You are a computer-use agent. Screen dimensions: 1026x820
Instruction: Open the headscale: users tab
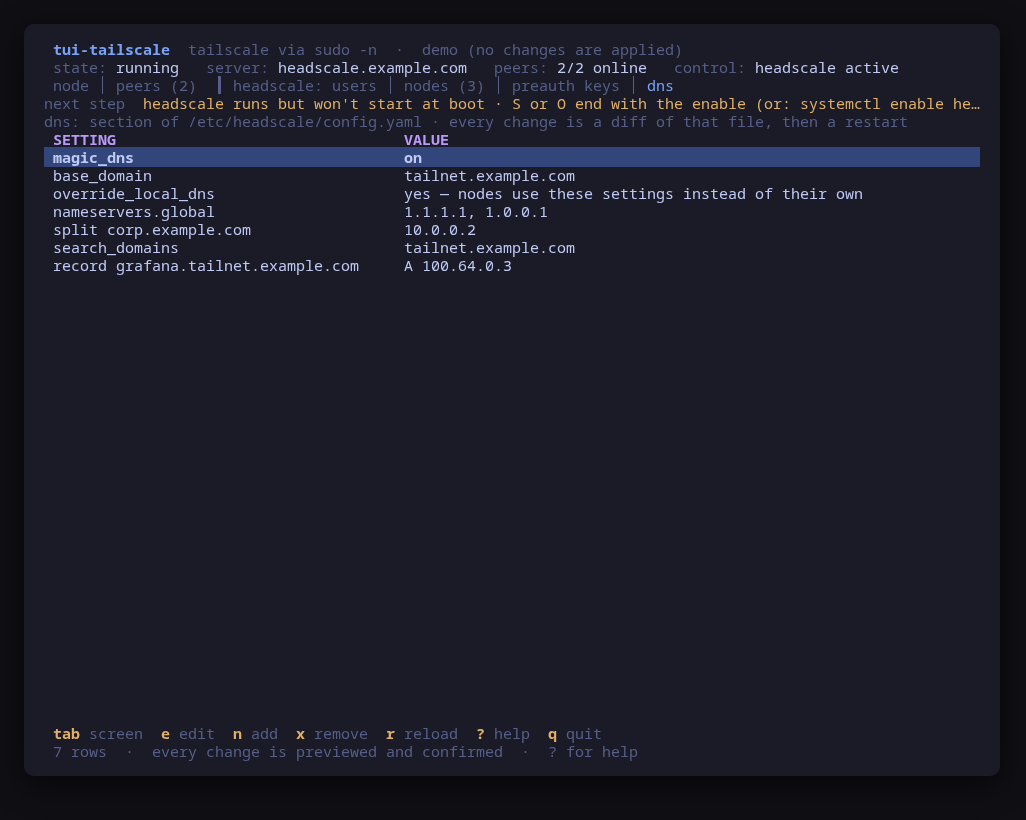[304, 86]
